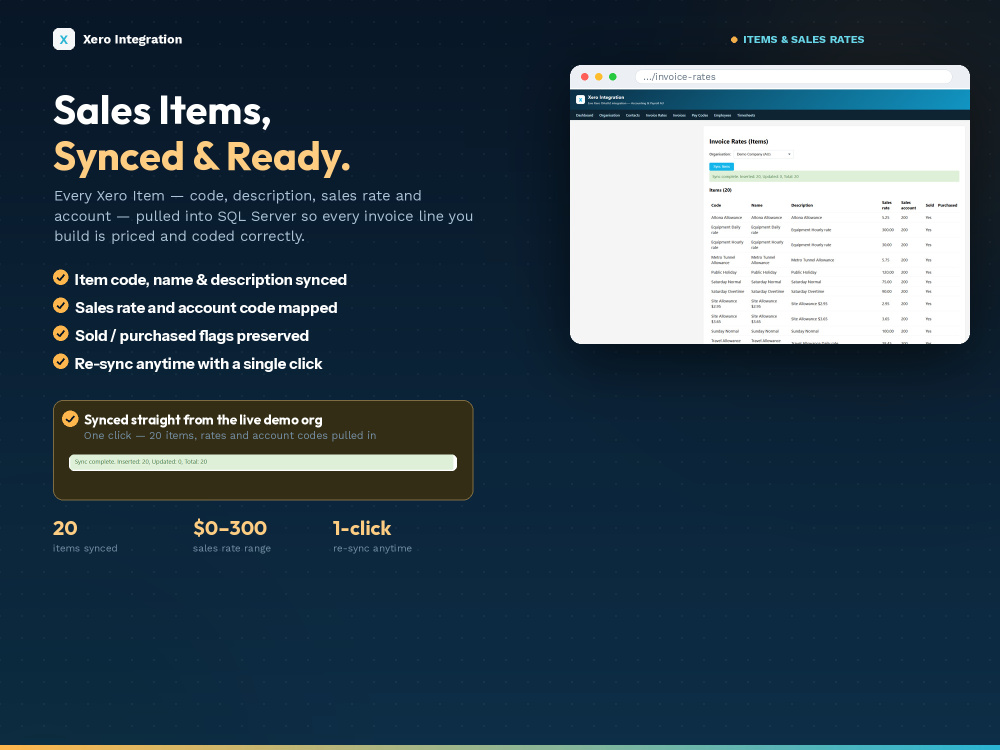Screen dimensions: 1000x750
Task: Click the 'Sync complete' bar inside the gold callout box
Action: [x=263, y=462]
